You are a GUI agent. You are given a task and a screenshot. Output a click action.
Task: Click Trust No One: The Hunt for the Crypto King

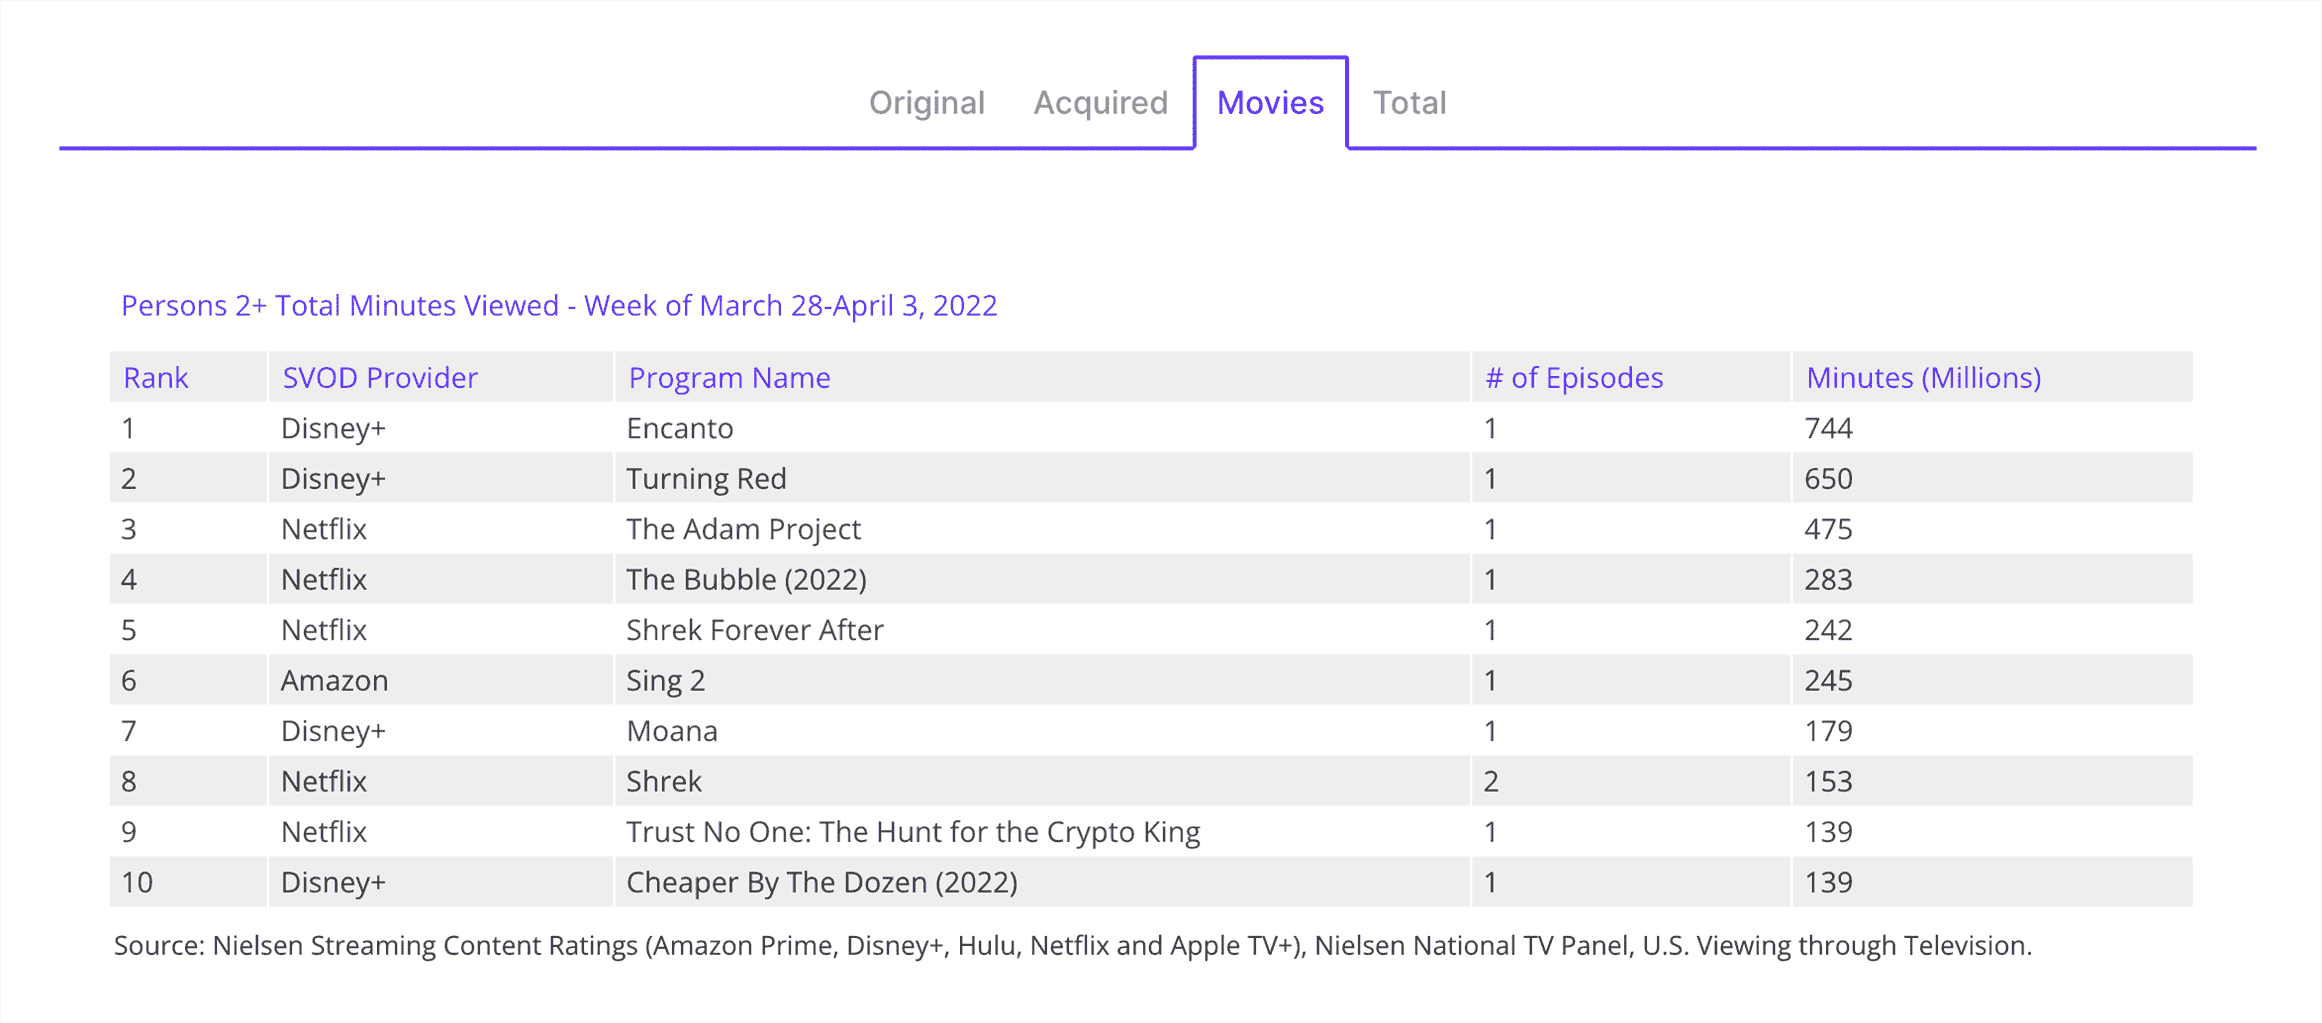(913, 832)
